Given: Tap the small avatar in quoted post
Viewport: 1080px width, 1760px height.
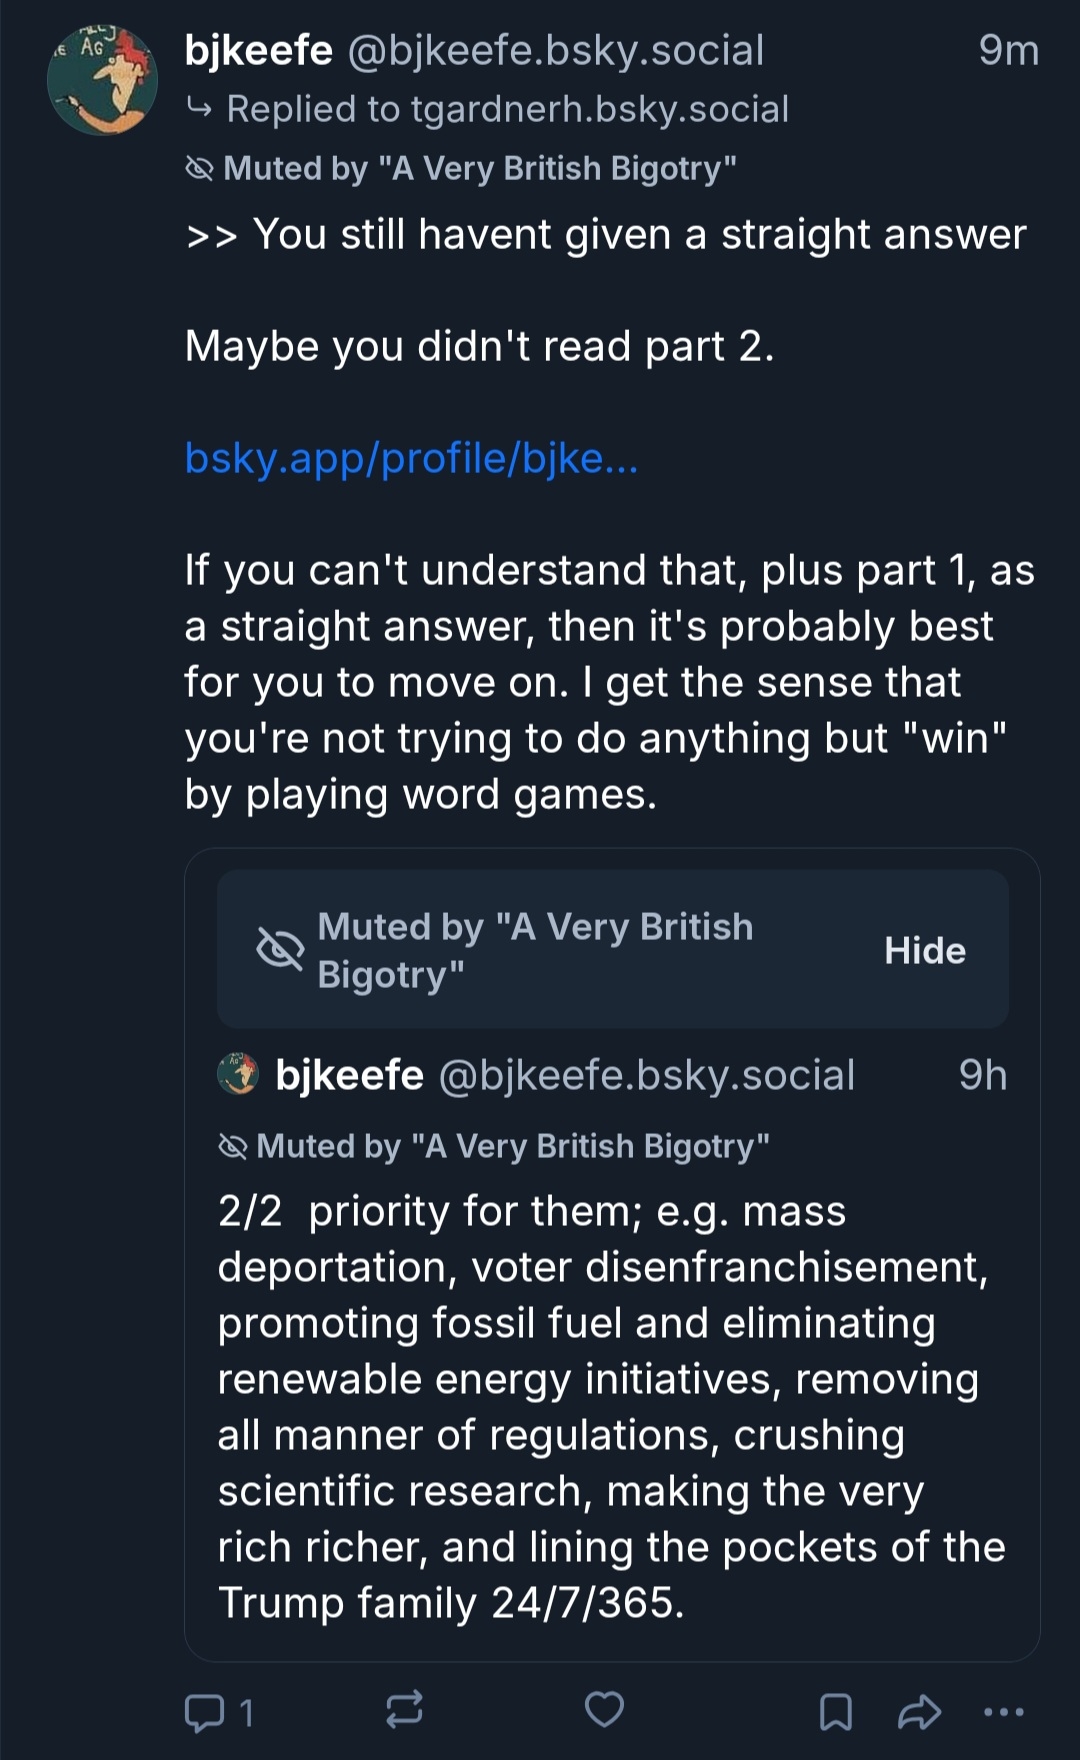Looking at the screenshot, I should click(238, 1074).
